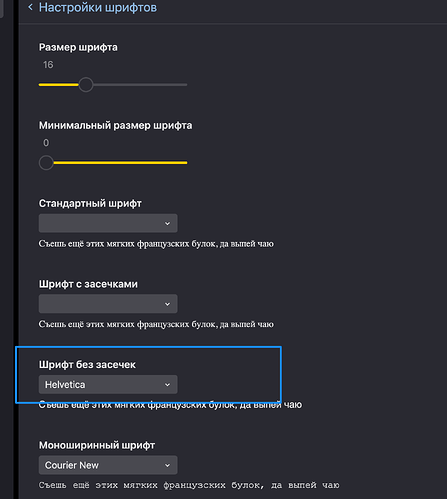Open the Стандартный шрифт dropdown

(x=108, y=223)
